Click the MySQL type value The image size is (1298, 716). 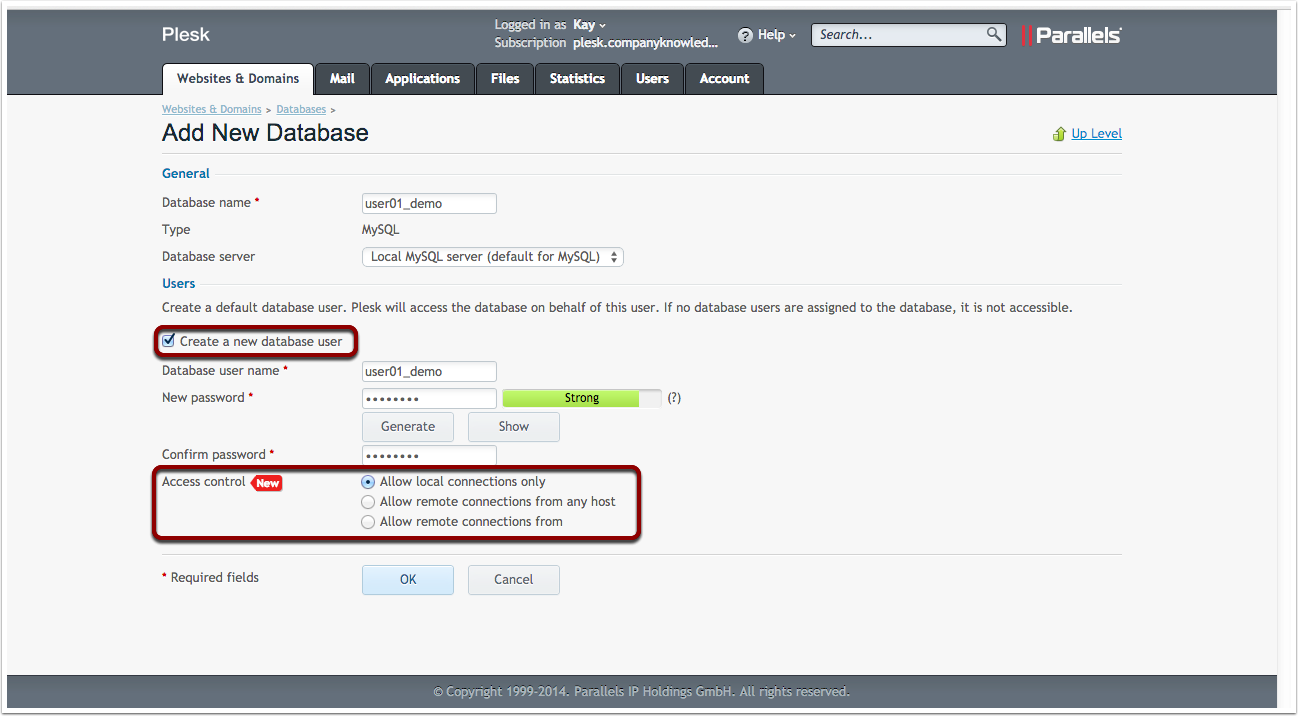380,230
